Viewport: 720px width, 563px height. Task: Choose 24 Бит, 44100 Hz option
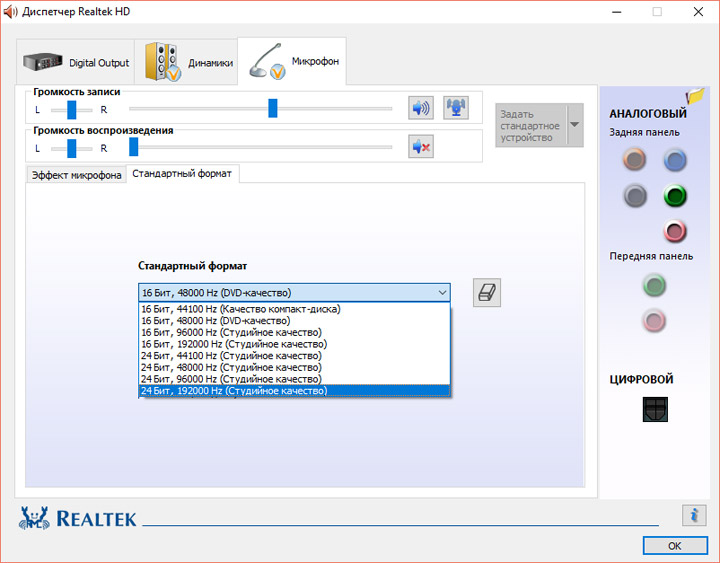click(294, 355)
